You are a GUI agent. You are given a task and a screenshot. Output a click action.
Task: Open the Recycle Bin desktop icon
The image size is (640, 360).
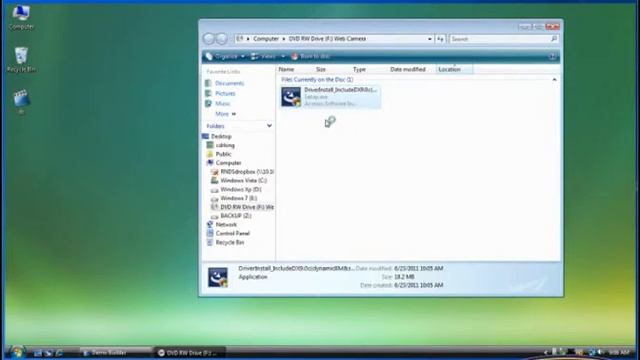21,60
